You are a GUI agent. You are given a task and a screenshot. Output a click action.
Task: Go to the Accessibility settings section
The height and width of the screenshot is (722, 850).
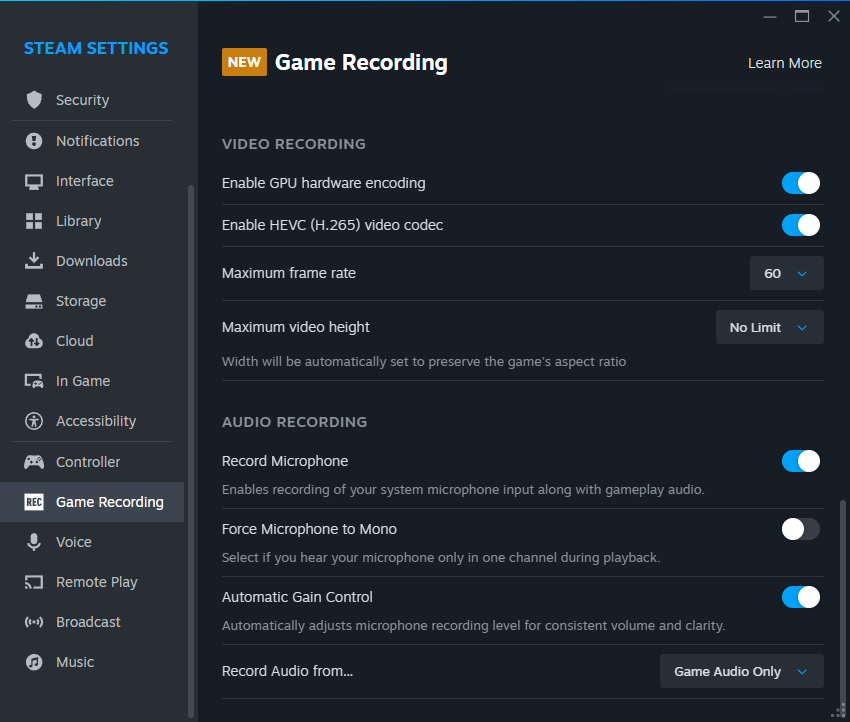click(95, 421)
